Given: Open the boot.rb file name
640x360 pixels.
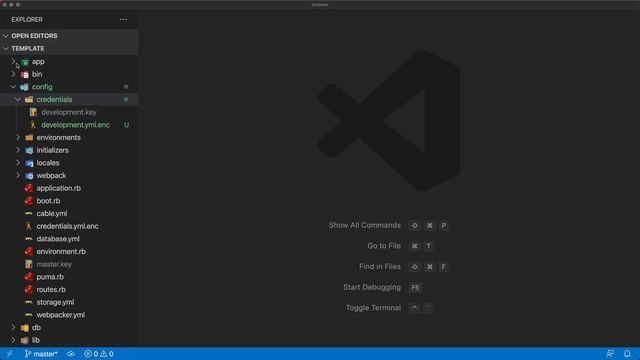Looking at the screenshot, I should 48,201.
